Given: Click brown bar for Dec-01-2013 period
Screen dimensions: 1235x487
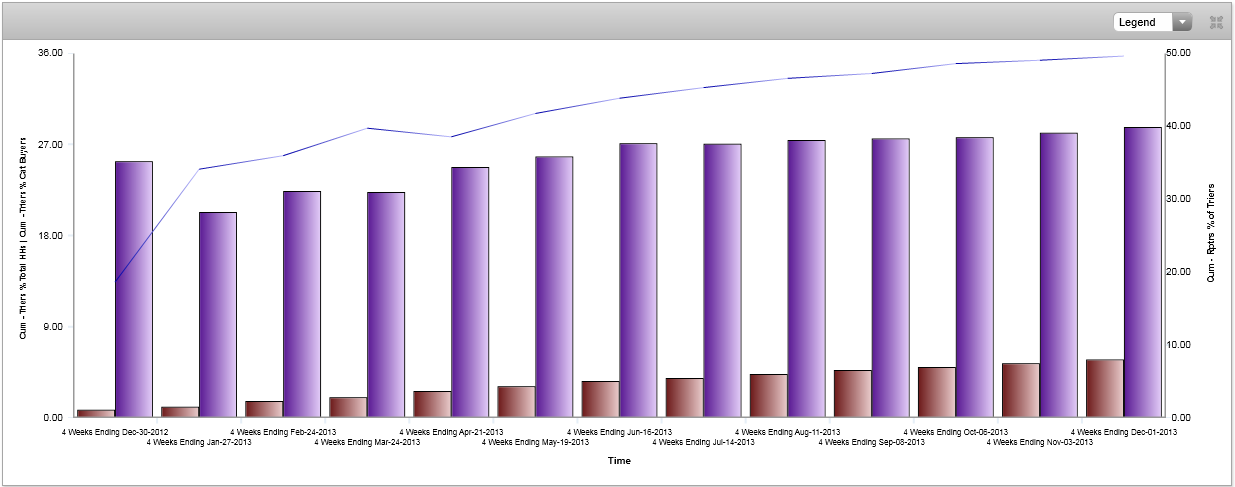Looking at the screenshot, I should [x=1105, y=388].
